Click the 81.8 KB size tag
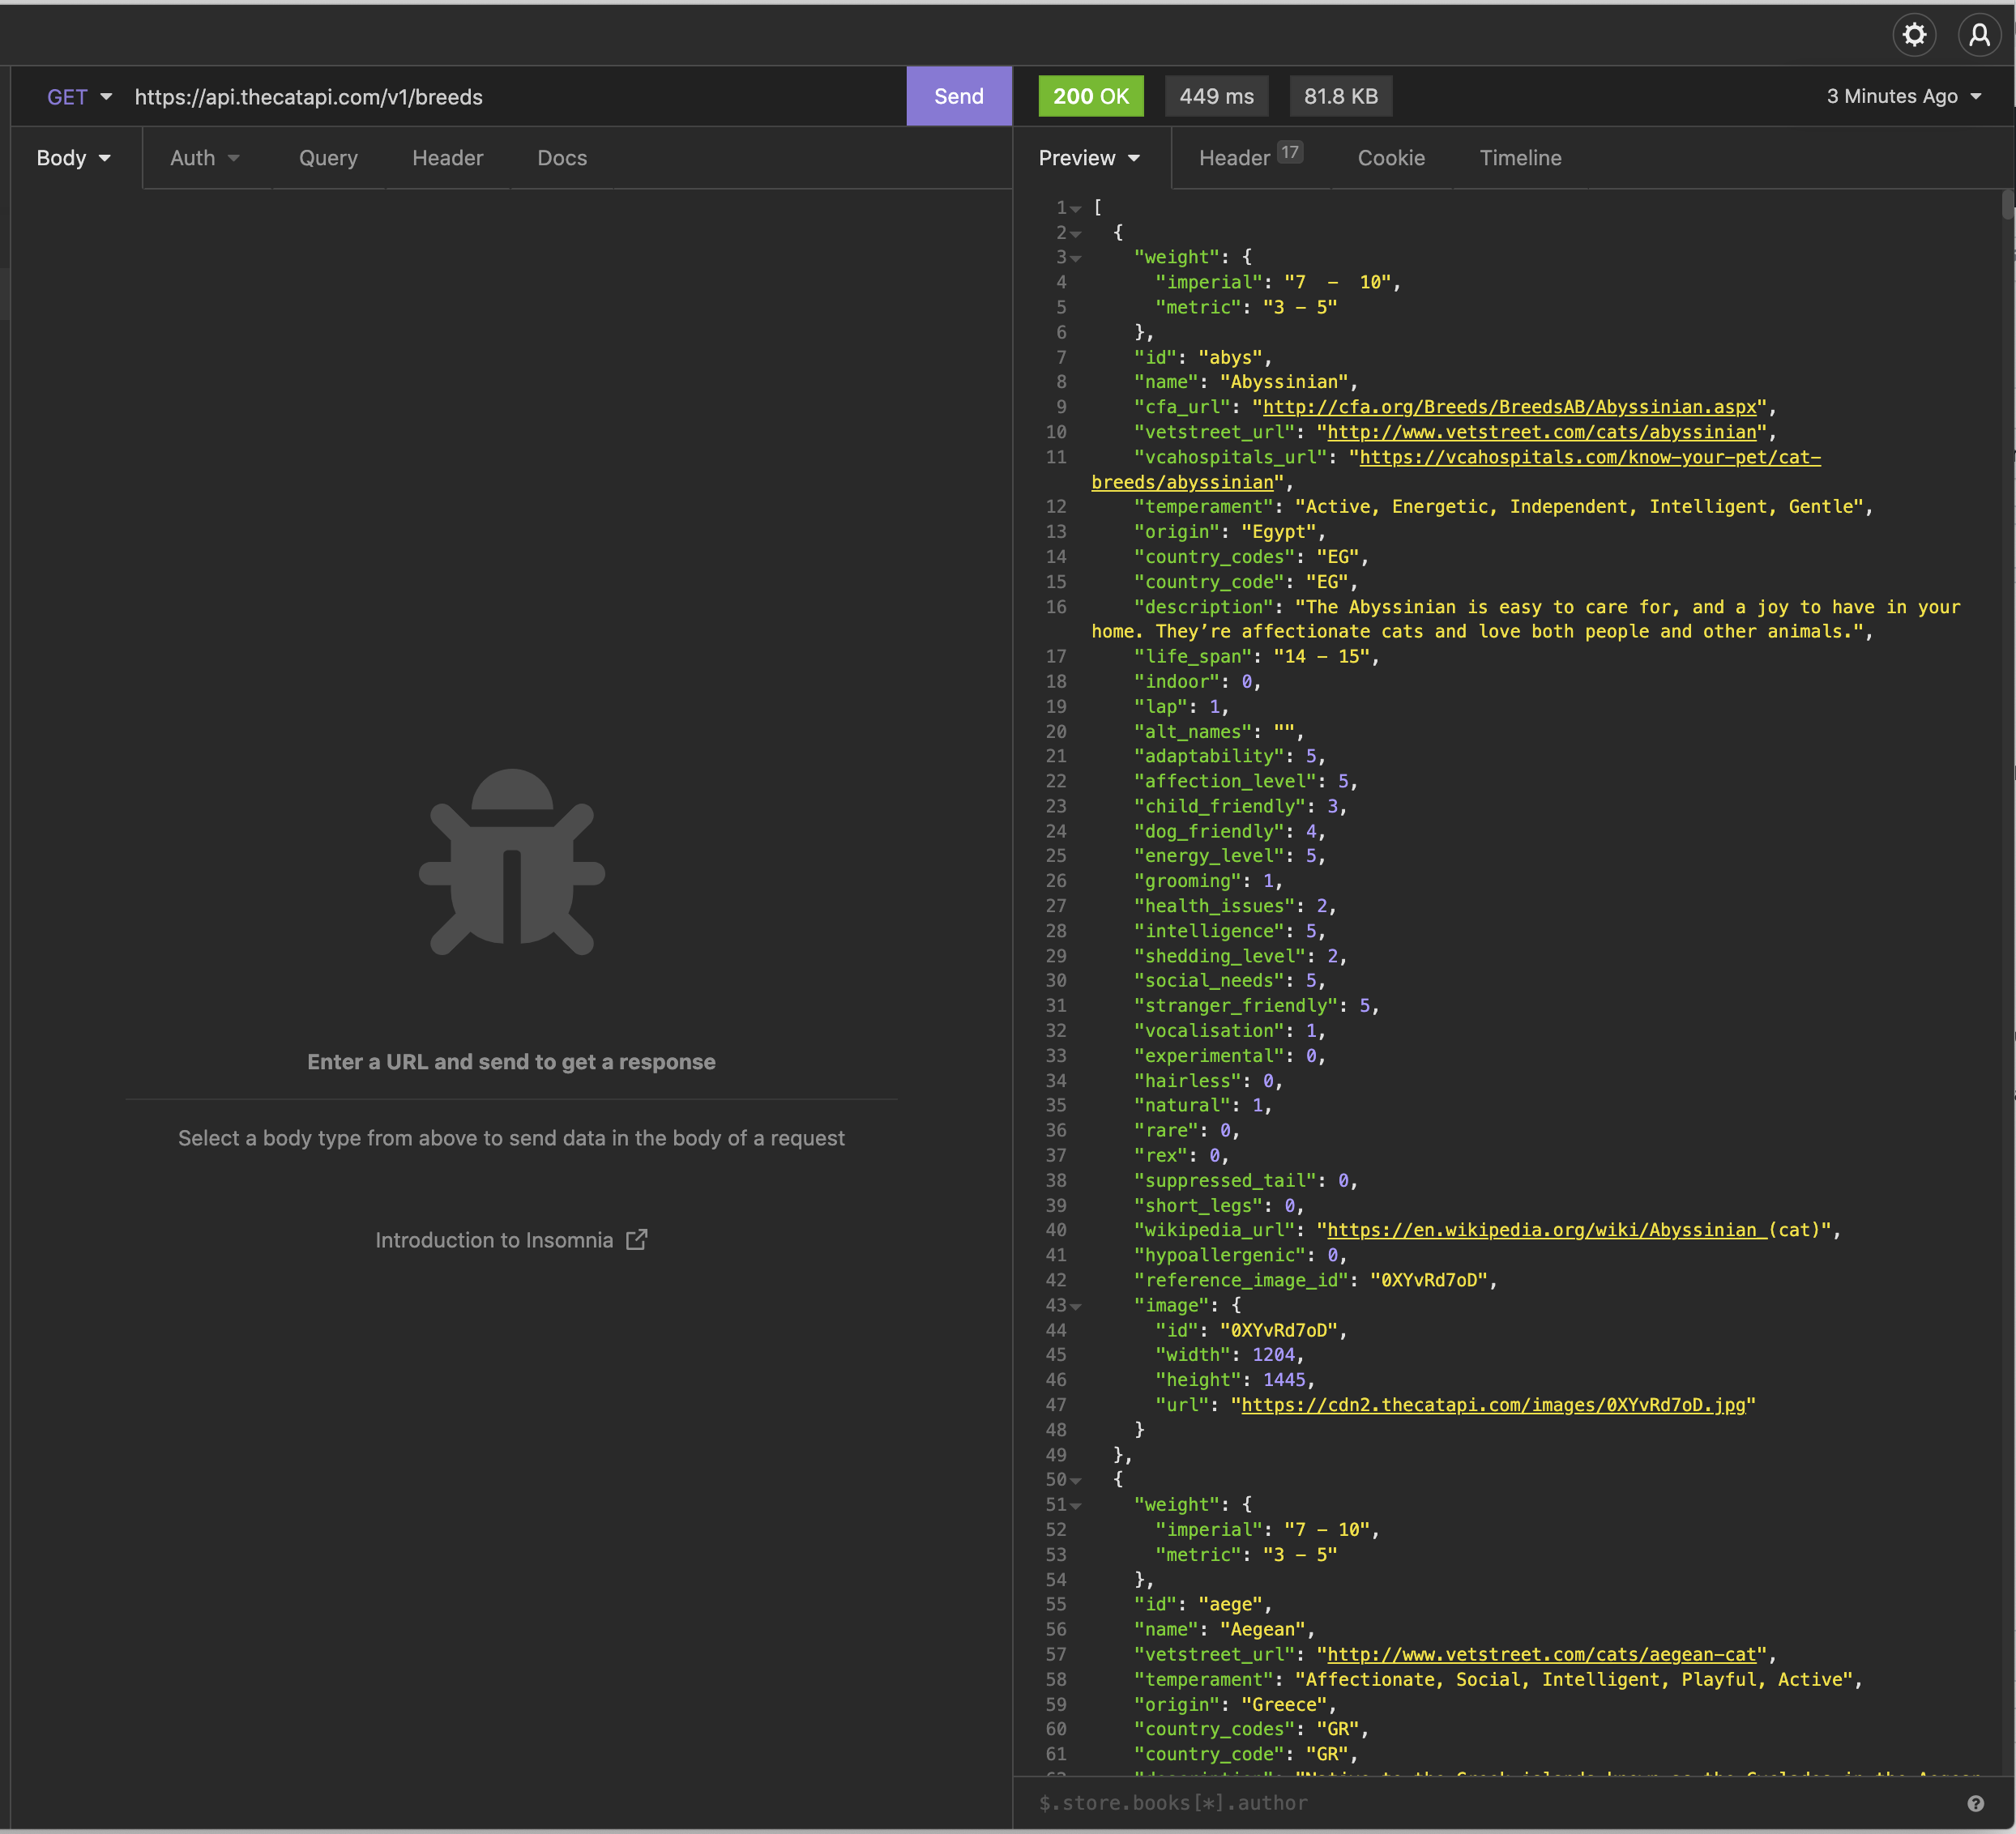2016x1834 pixels. click(1340, 96)
